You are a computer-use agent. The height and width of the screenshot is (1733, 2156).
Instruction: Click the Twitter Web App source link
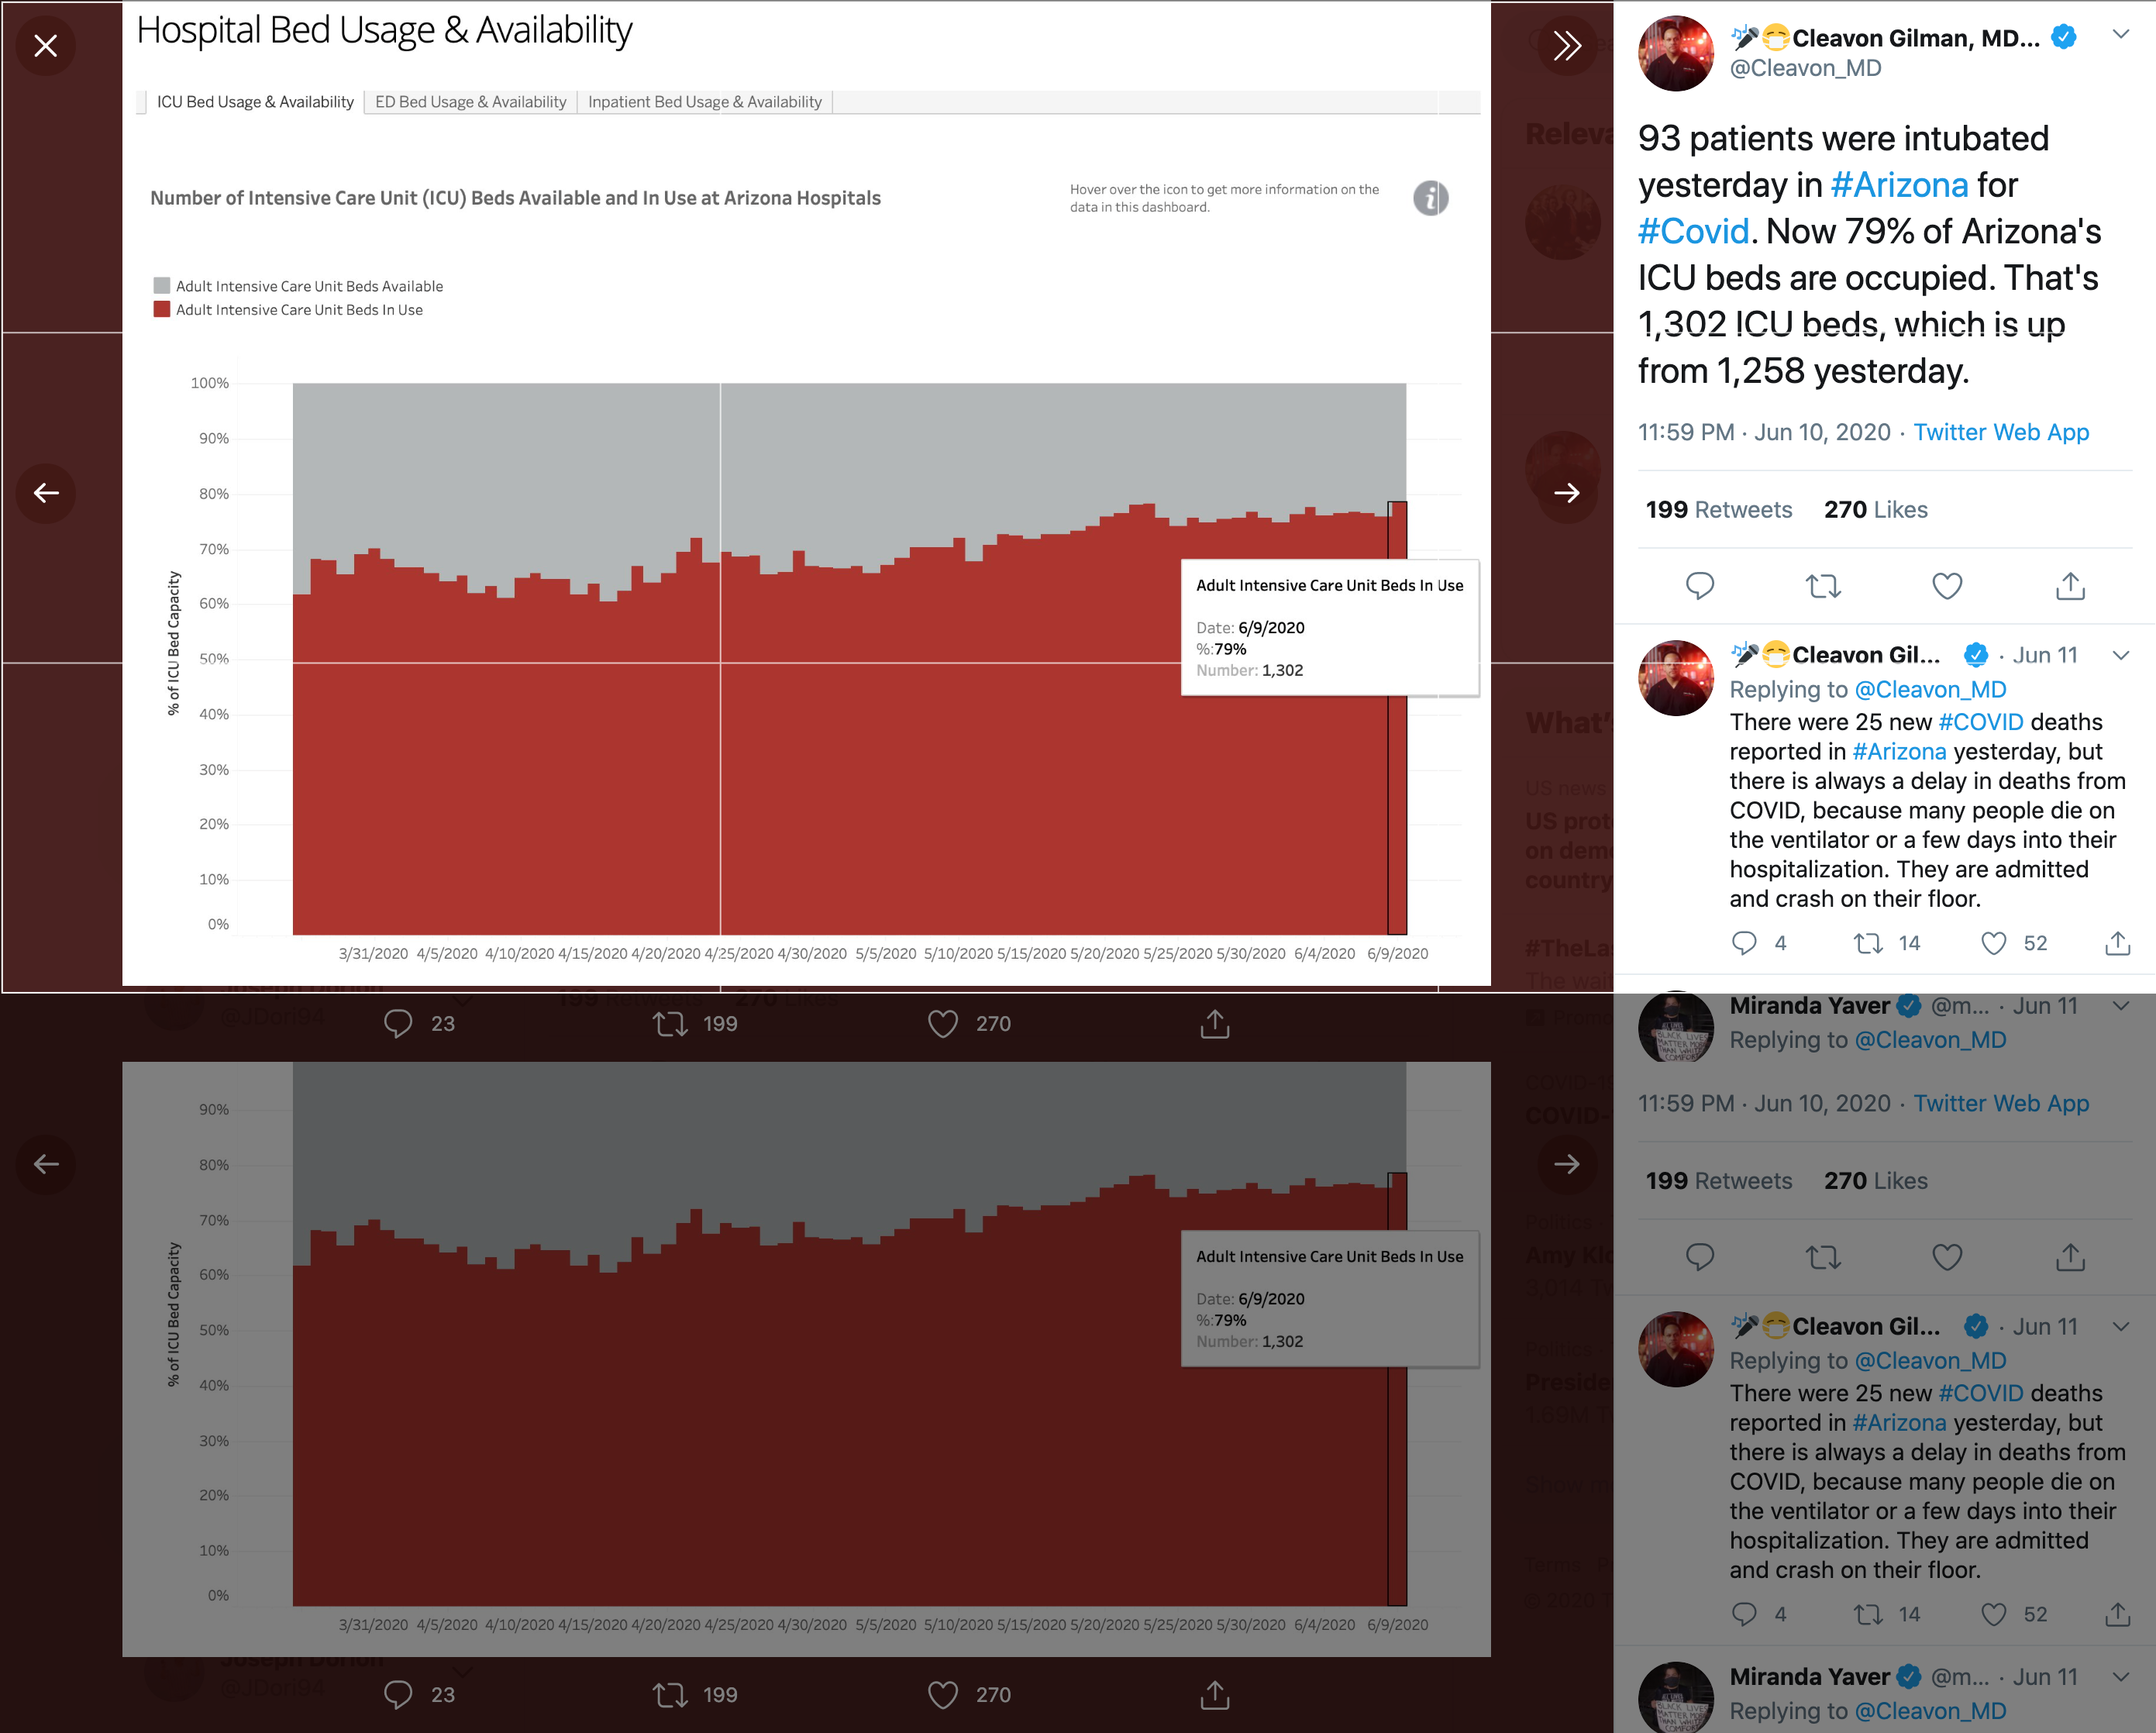pyautogui.click(x=2001, y=432)
